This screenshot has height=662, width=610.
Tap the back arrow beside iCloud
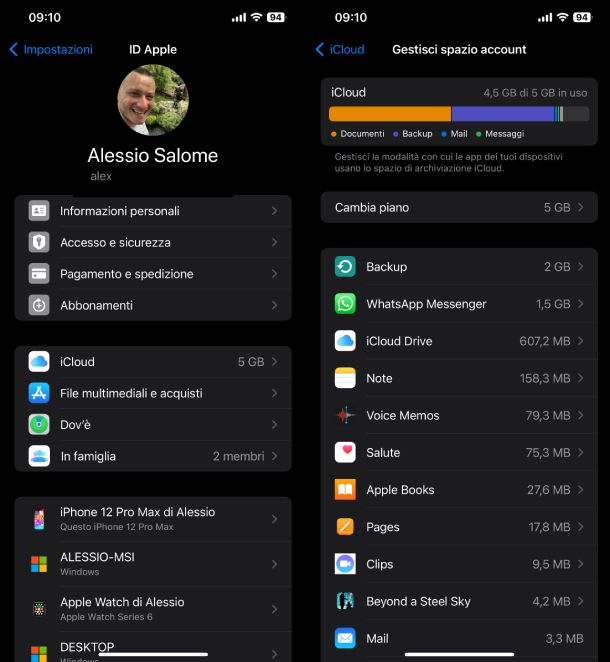point(320,49)
